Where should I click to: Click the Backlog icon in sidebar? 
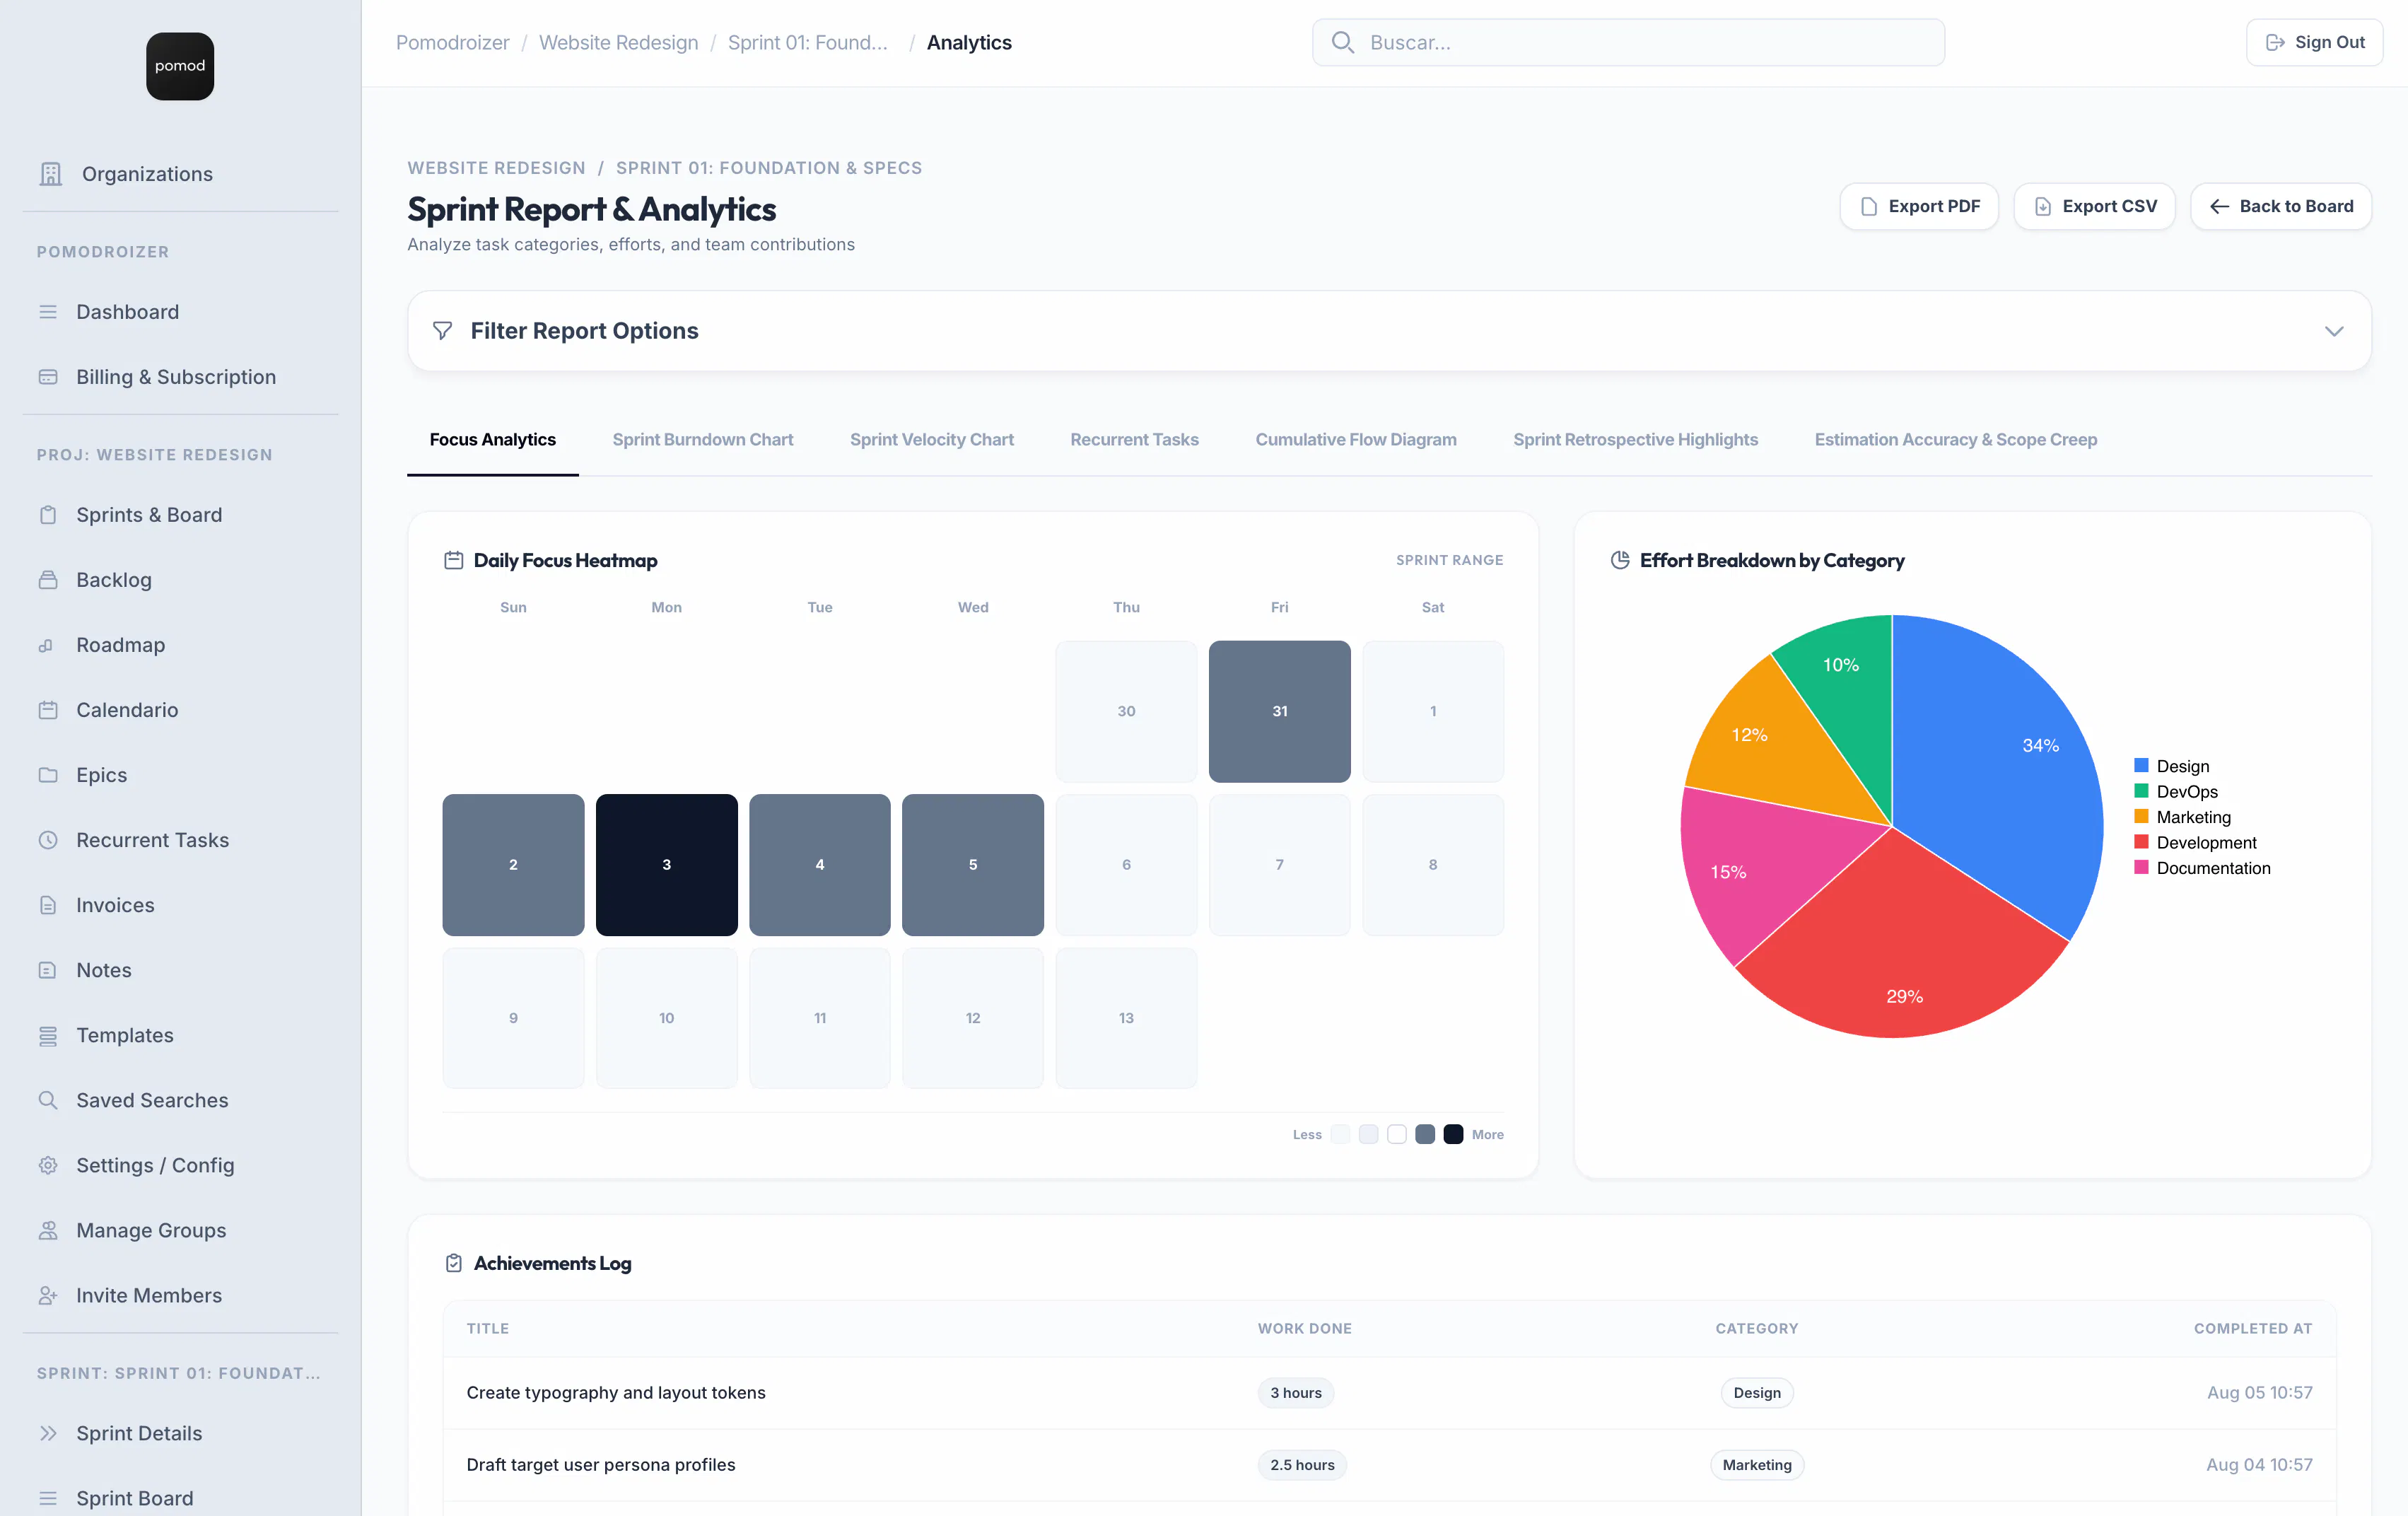click(x=48, y=580)
